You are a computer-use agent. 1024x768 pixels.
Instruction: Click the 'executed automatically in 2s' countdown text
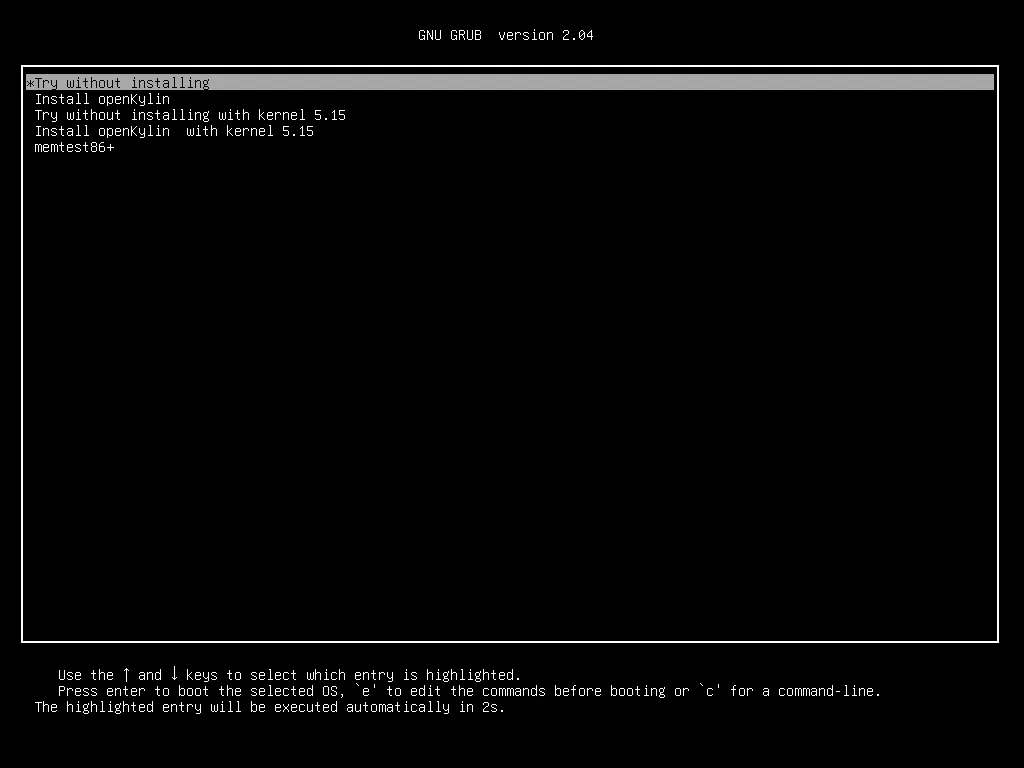[x=389, y=707]
